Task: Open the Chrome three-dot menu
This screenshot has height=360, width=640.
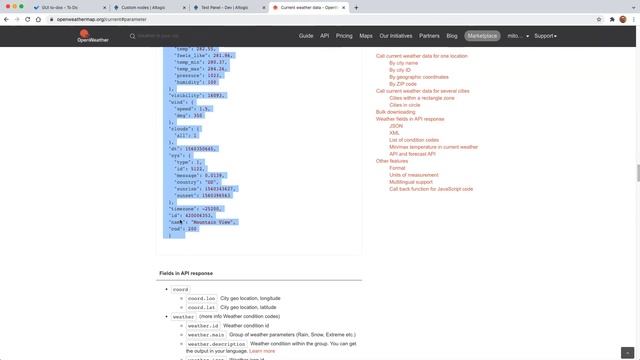Action: pos(634,19)
